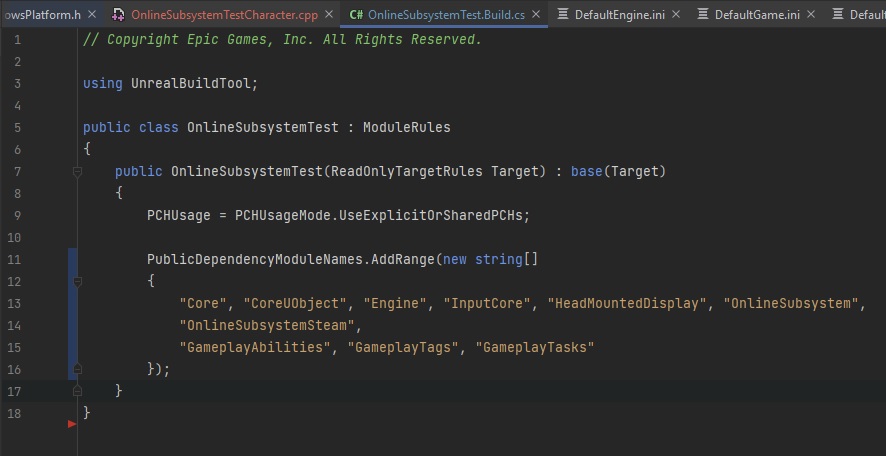Screen dimensions: 886x456
Task: Click the file icon on DefaultEngine.ini tab
Action: (564, 15)
